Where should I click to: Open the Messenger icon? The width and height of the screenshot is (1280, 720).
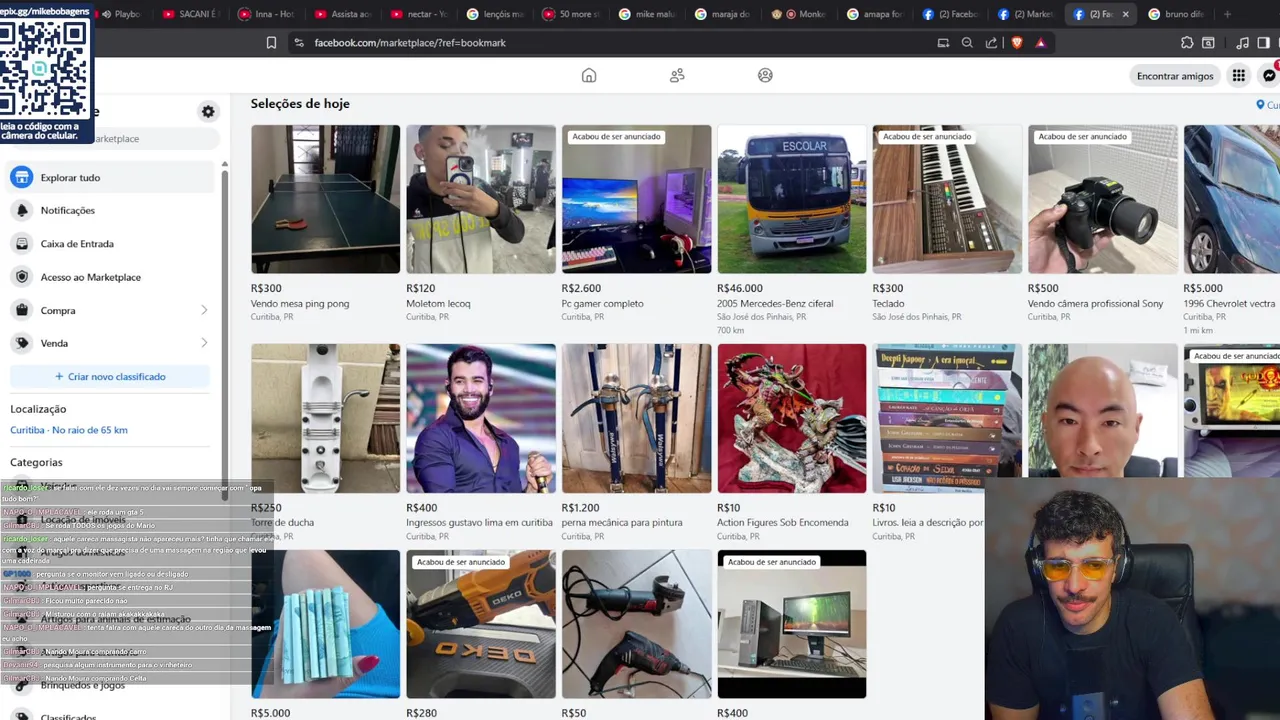(1270, 75)
